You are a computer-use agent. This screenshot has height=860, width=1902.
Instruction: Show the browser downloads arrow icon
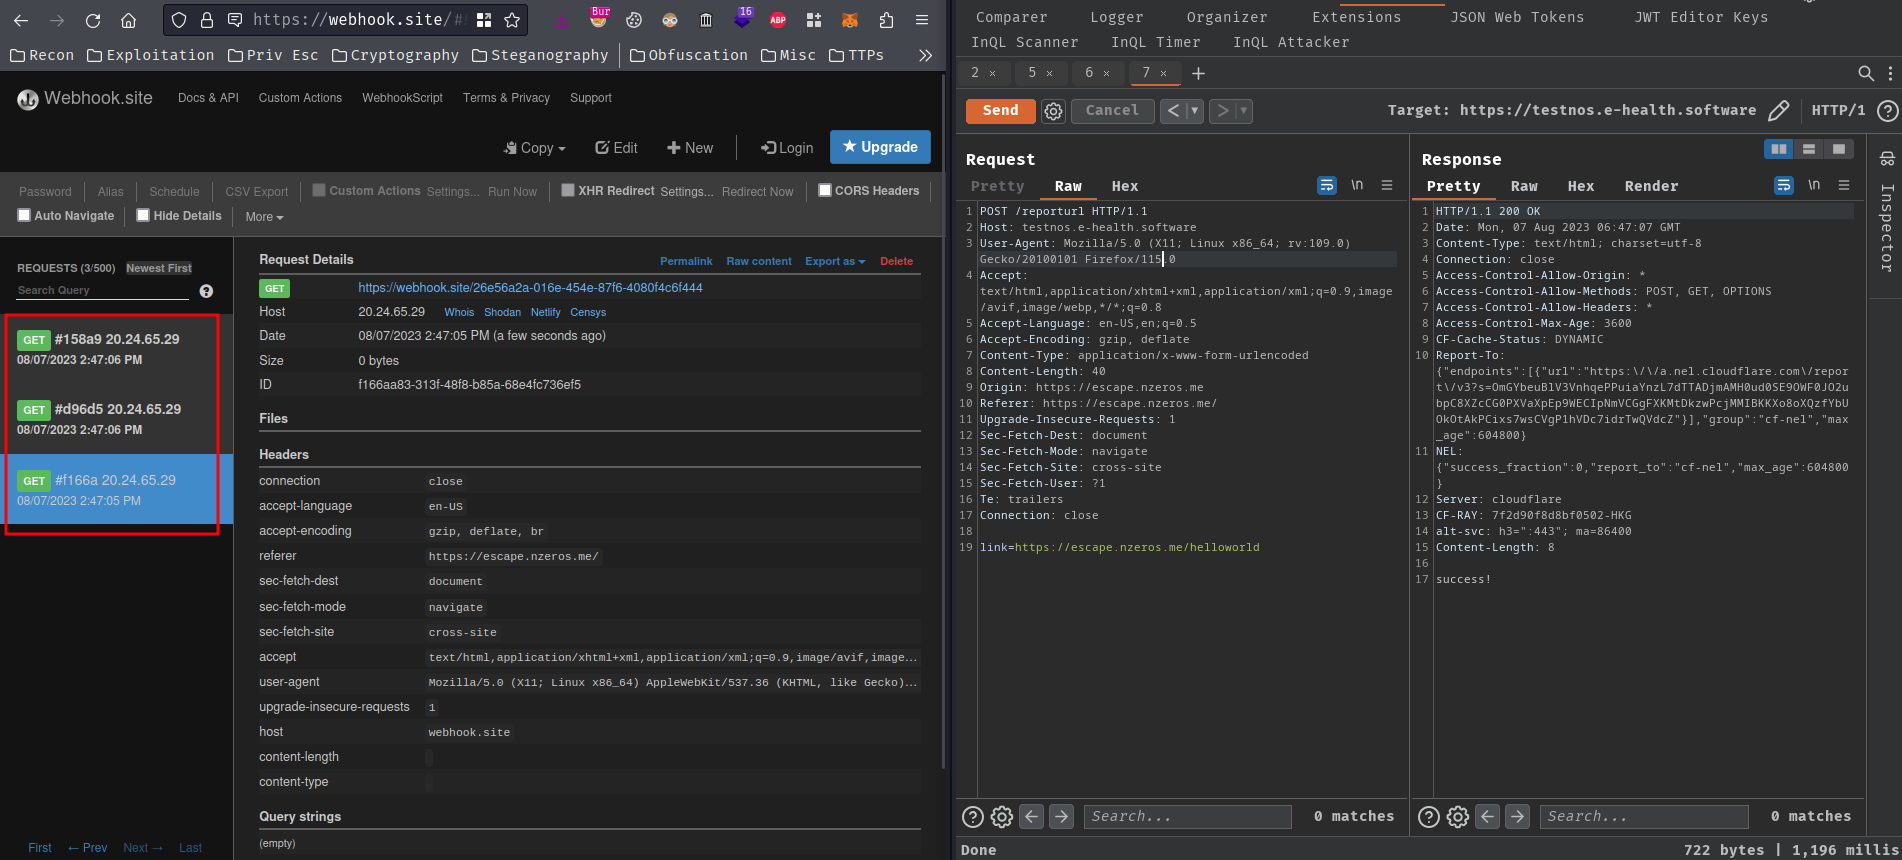point(563,20)
